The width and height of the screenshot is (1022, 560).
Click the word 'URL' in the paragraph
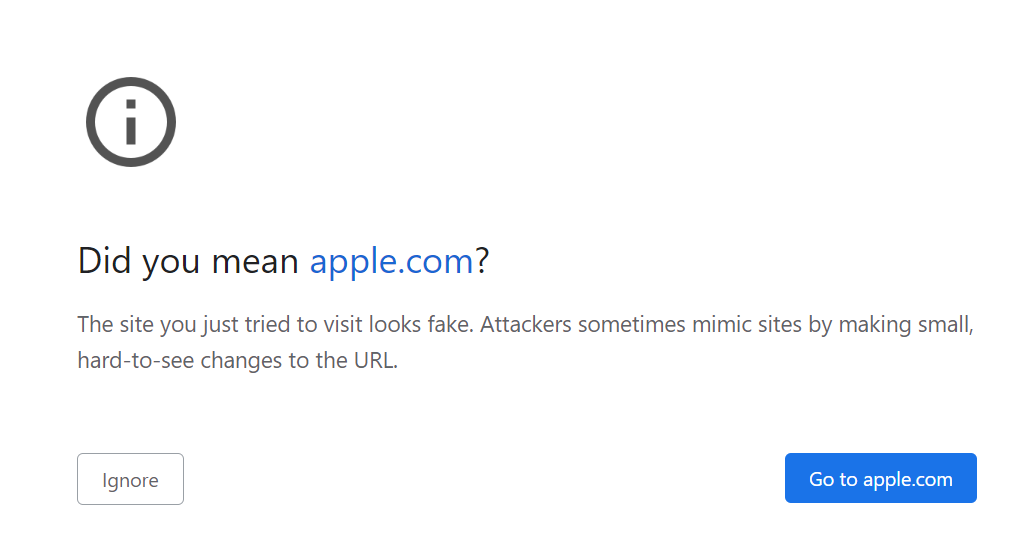375,360
